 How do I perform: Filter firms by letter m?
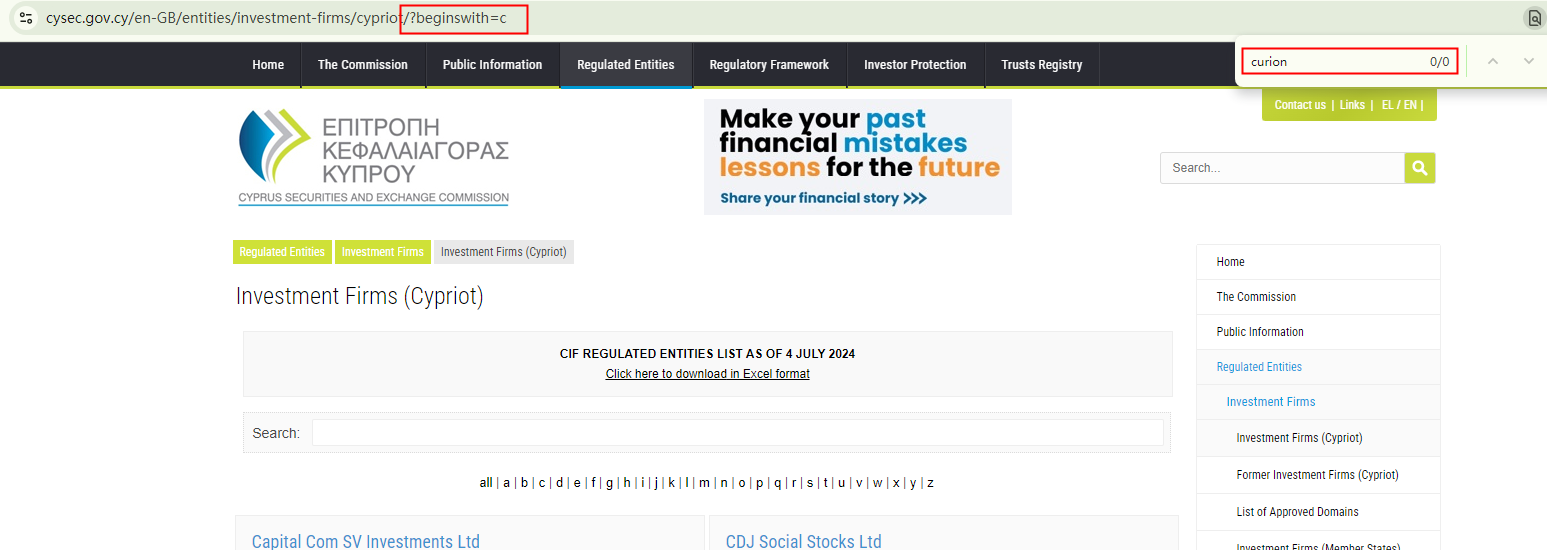point(704,483)
